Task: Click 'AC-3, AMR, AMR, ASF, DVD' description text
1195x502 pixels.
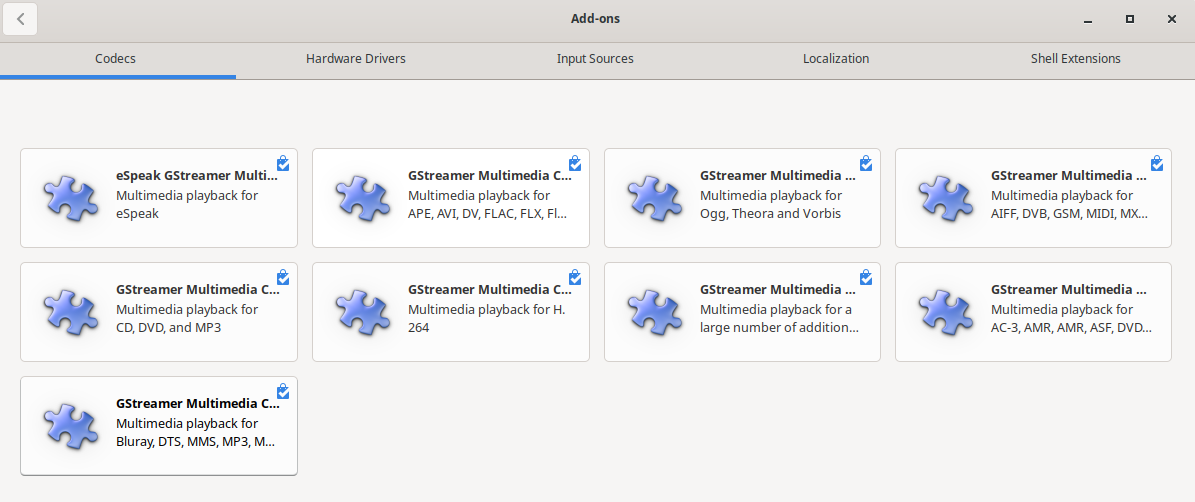Action: click(x=1072, y=328)
